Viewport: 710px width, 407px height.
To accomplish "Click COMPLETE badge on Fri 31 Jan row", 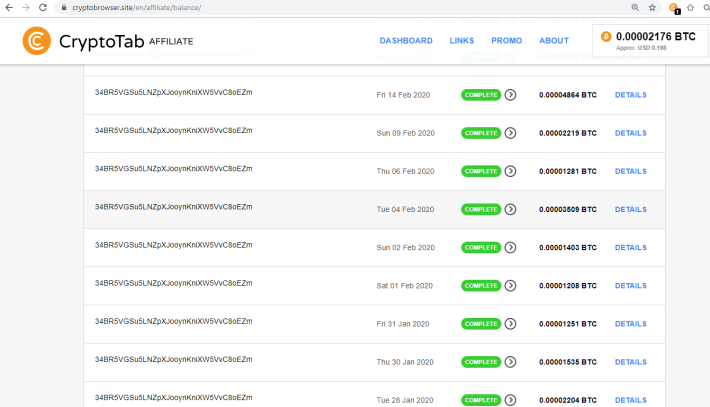I will [481, 324].
